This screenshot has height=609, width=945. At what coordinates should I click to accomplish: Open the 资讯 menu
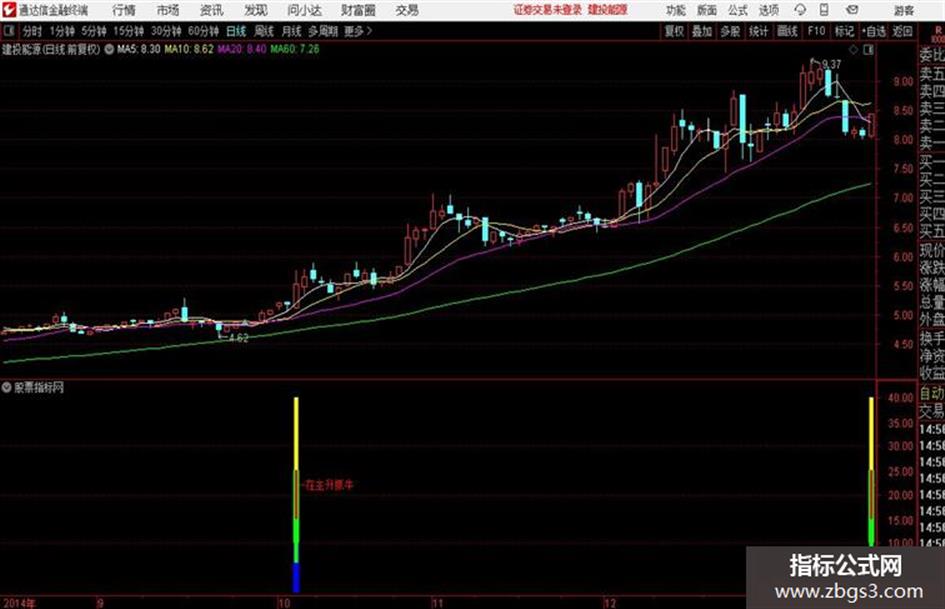pos(211,10)
